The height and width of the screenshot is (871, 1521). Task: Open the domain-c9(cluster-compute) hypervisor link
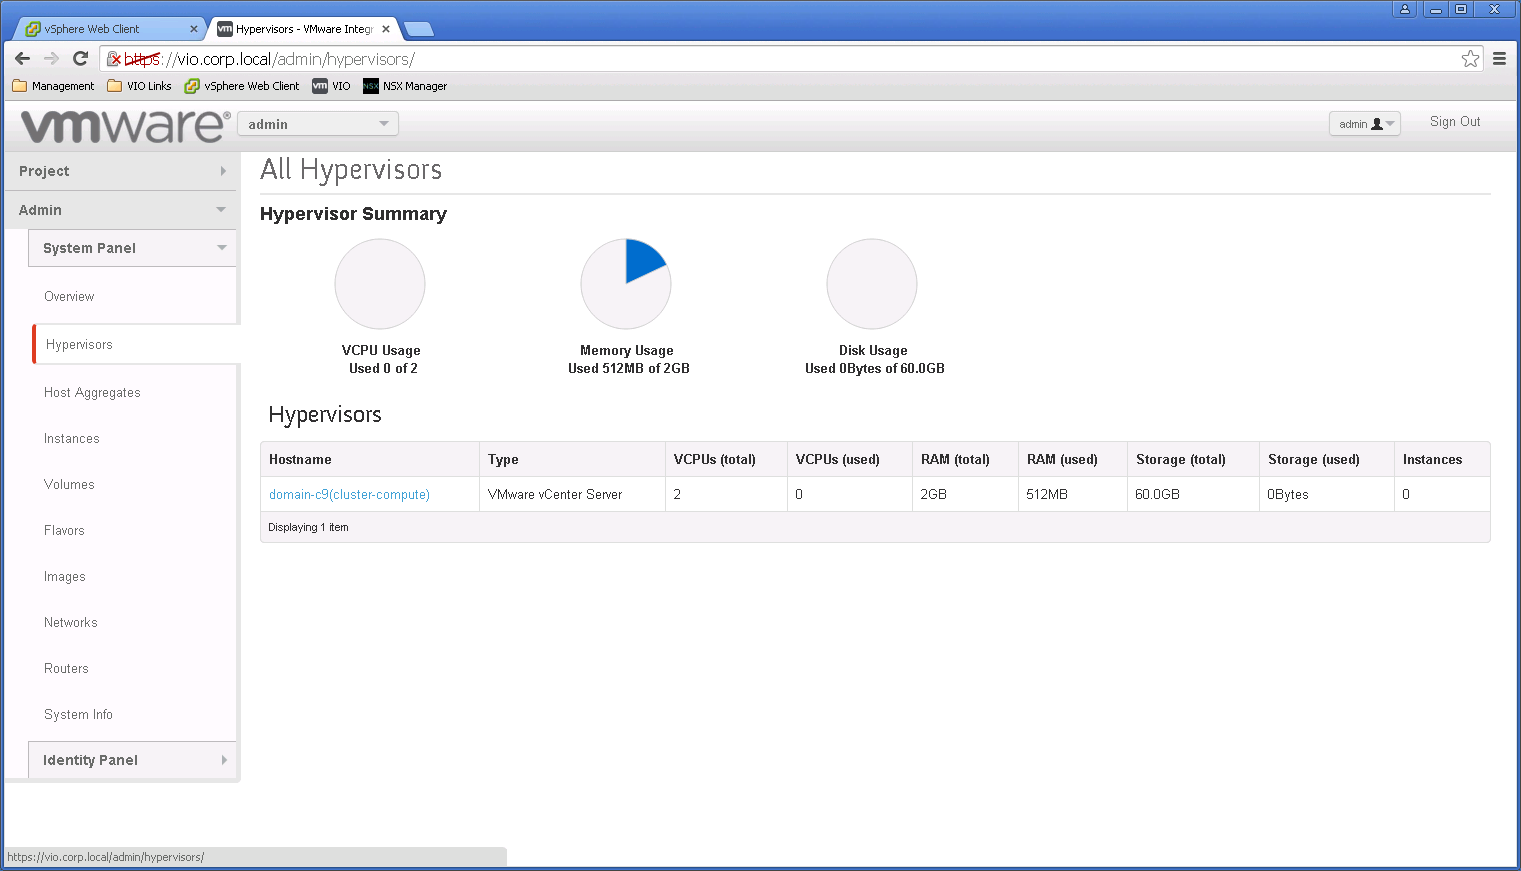click(349, 495)
